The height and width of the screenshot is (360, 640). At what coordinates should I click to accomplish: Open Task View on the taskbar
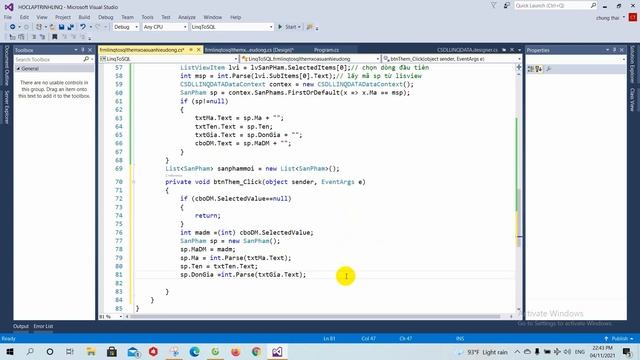70,352
